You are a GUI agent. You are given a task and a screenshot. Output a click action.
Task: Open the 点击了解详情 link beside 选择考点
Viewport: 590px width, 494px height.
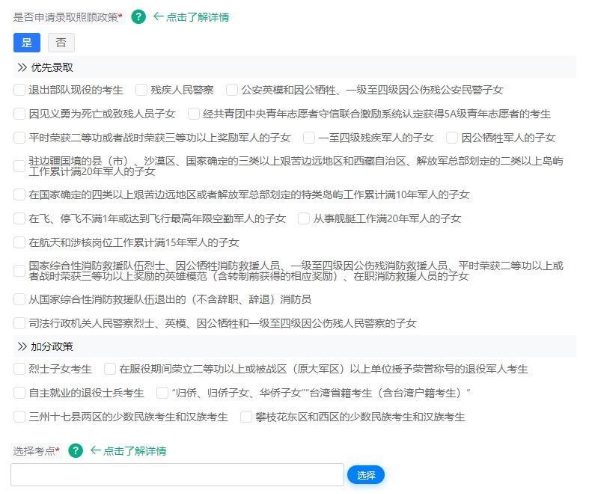pyautogui.click(x=134, y=451)
